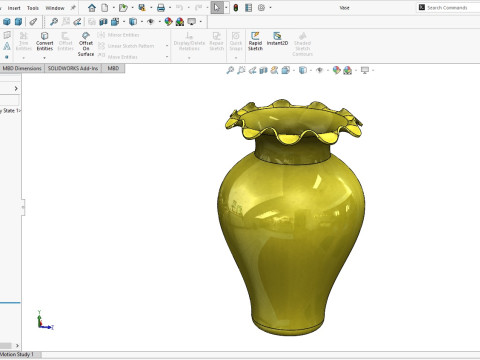The width and height of the screenshot is (480, 360).
Task: Expand left panel with the chevron arrow
Action: click(x=16, y=89)
